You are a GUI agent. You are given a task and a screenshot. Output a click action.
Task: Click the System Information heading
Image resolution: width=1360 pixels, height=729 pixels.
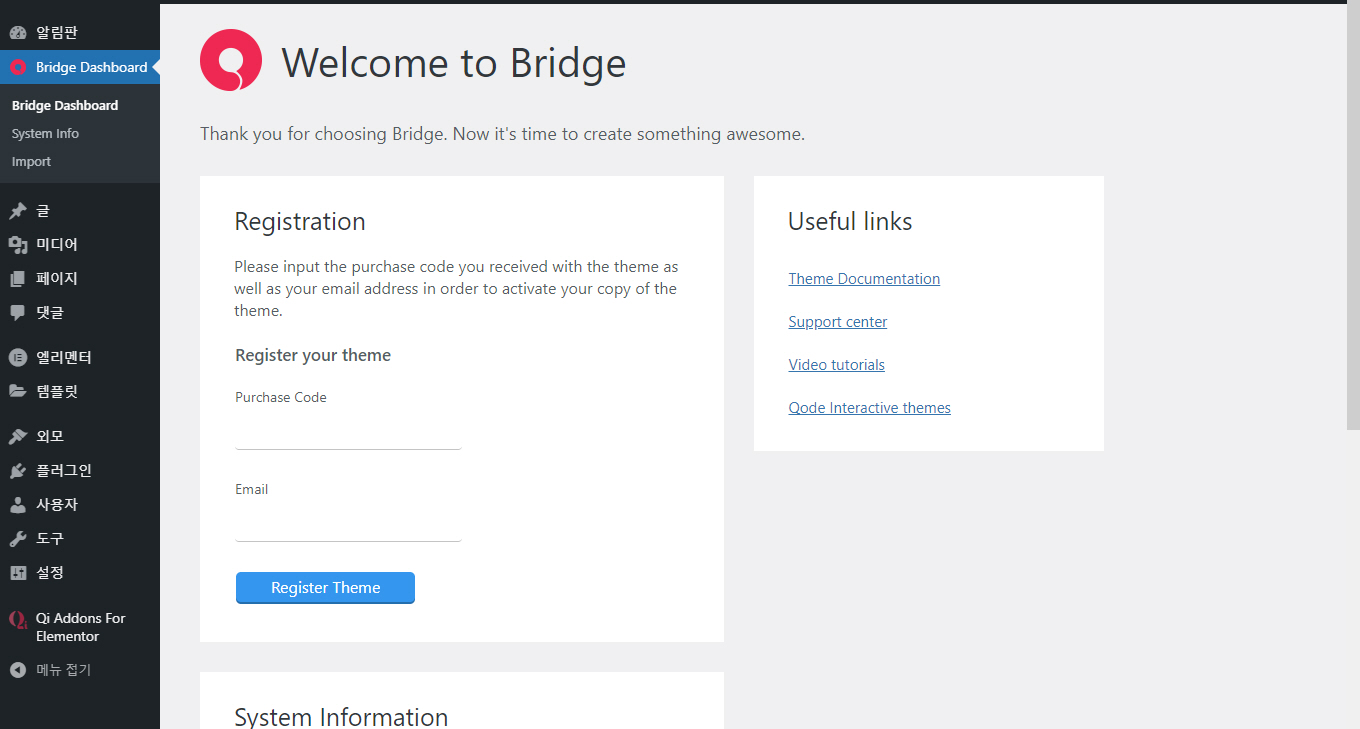pyautogui.click(x=341, y=717)
